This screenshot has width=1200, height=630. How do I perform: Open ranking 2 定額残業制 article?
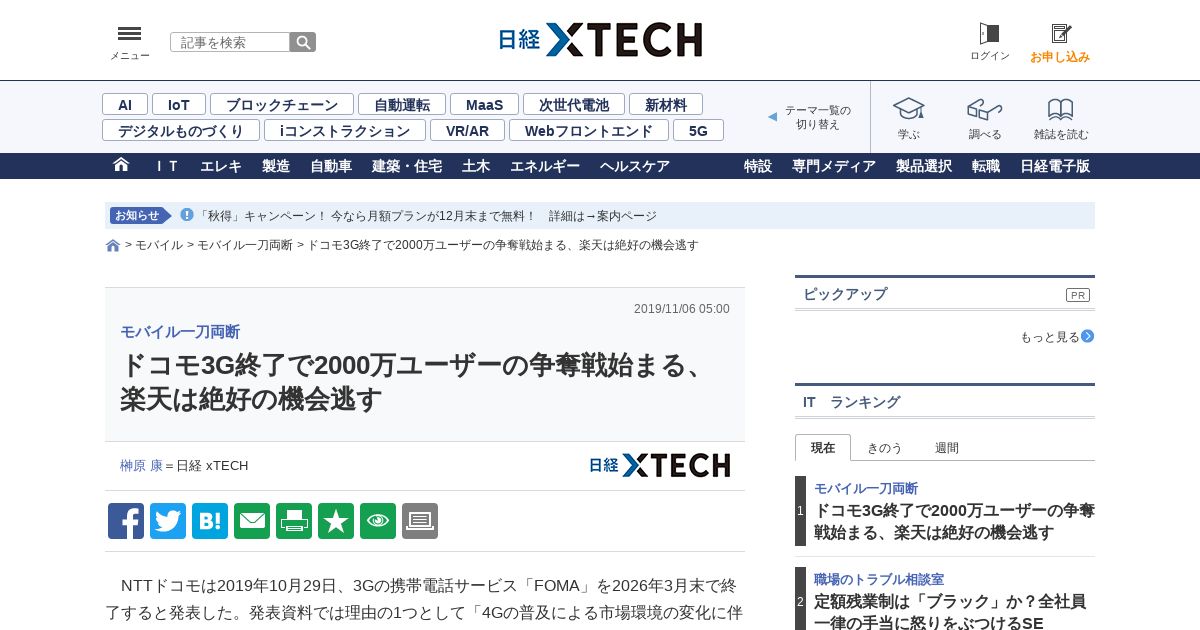click(x=950, y=612)
